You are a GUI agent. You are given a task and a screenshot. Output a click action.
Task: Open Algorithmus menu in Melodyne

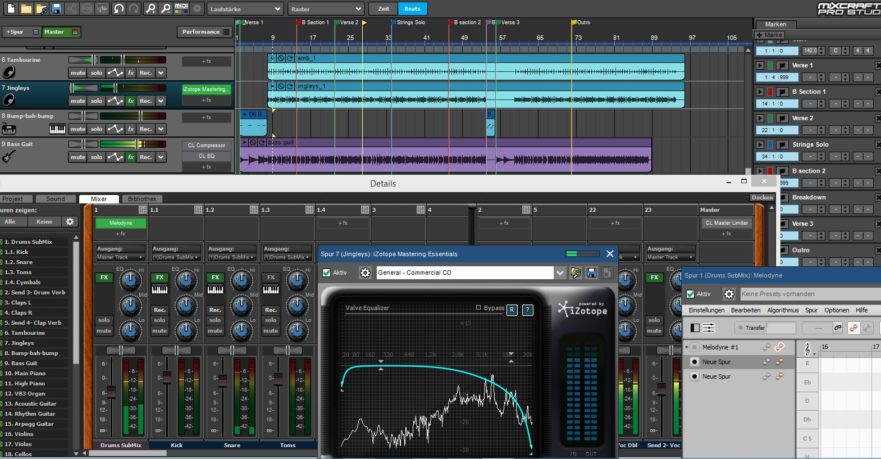(782, 310)
